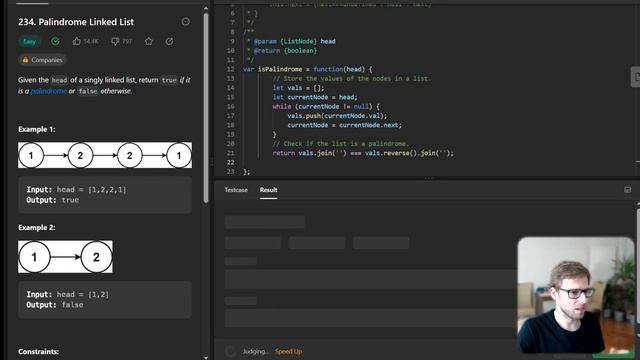Click the green solved checkmark icon
The height and width of the screenshot is (360, 640).
56,41
